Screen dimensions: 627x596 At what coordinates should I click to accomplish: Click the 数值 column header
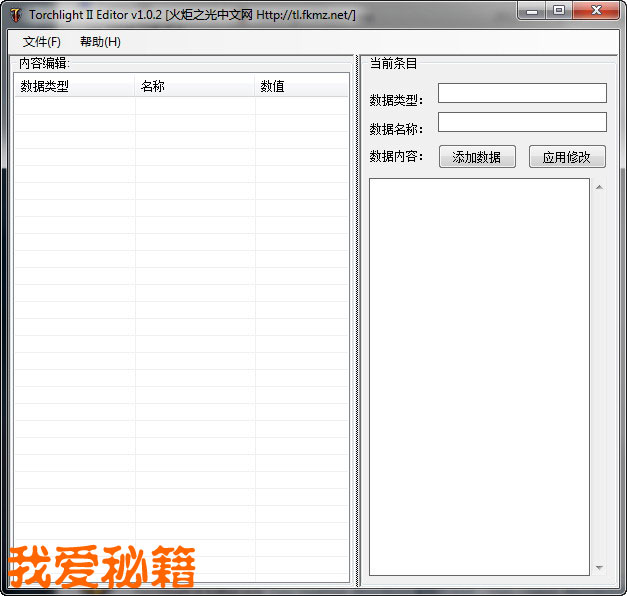click(301, 86)
